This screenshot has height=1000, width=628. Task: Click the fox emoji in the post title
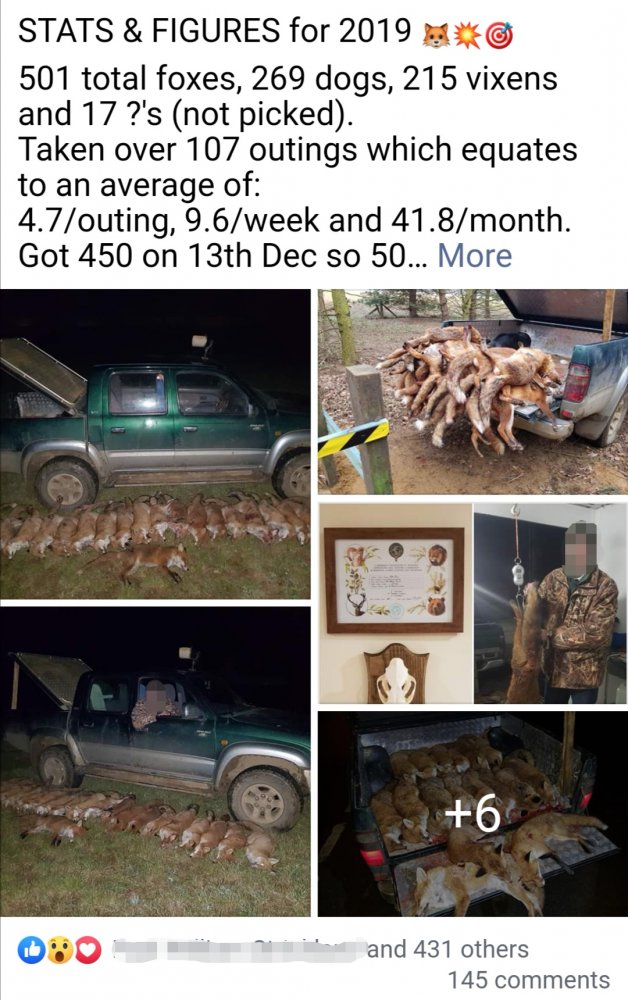pyautogui.click(x=437, y=36)
